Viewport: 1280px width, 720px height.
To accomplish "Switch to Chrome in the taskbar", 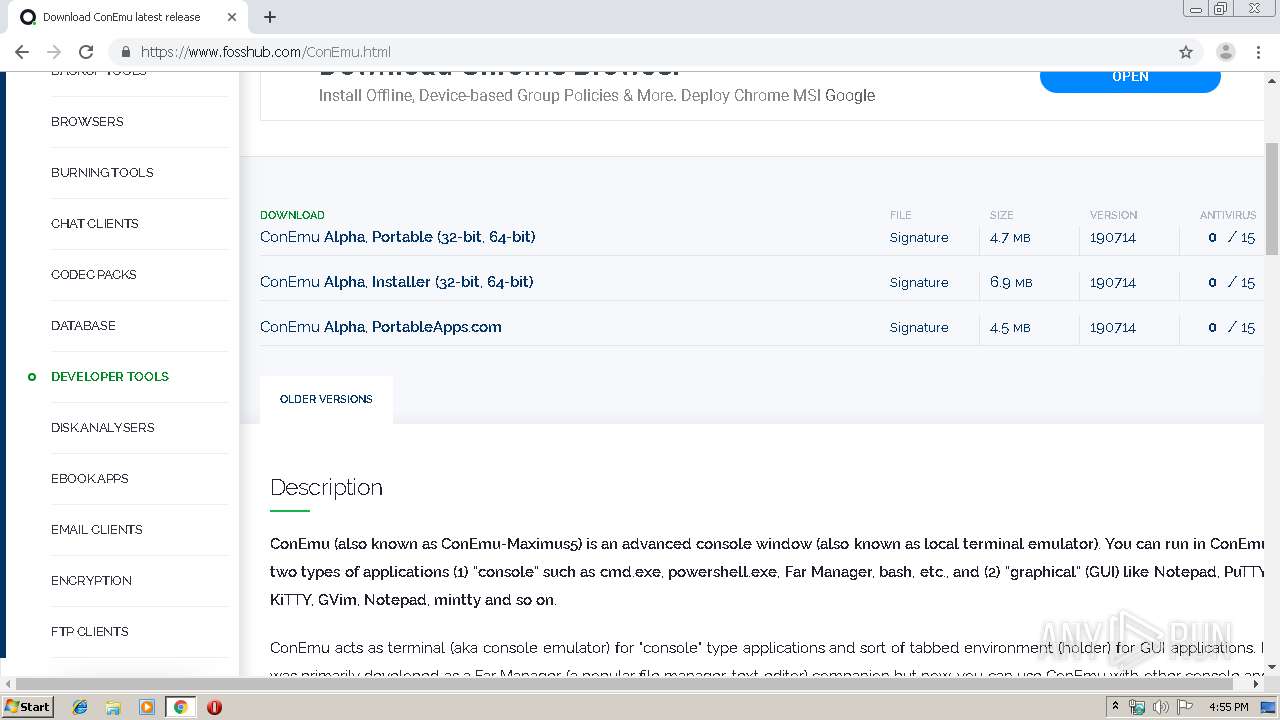I will pyautogui.click(x=180, y=707).
